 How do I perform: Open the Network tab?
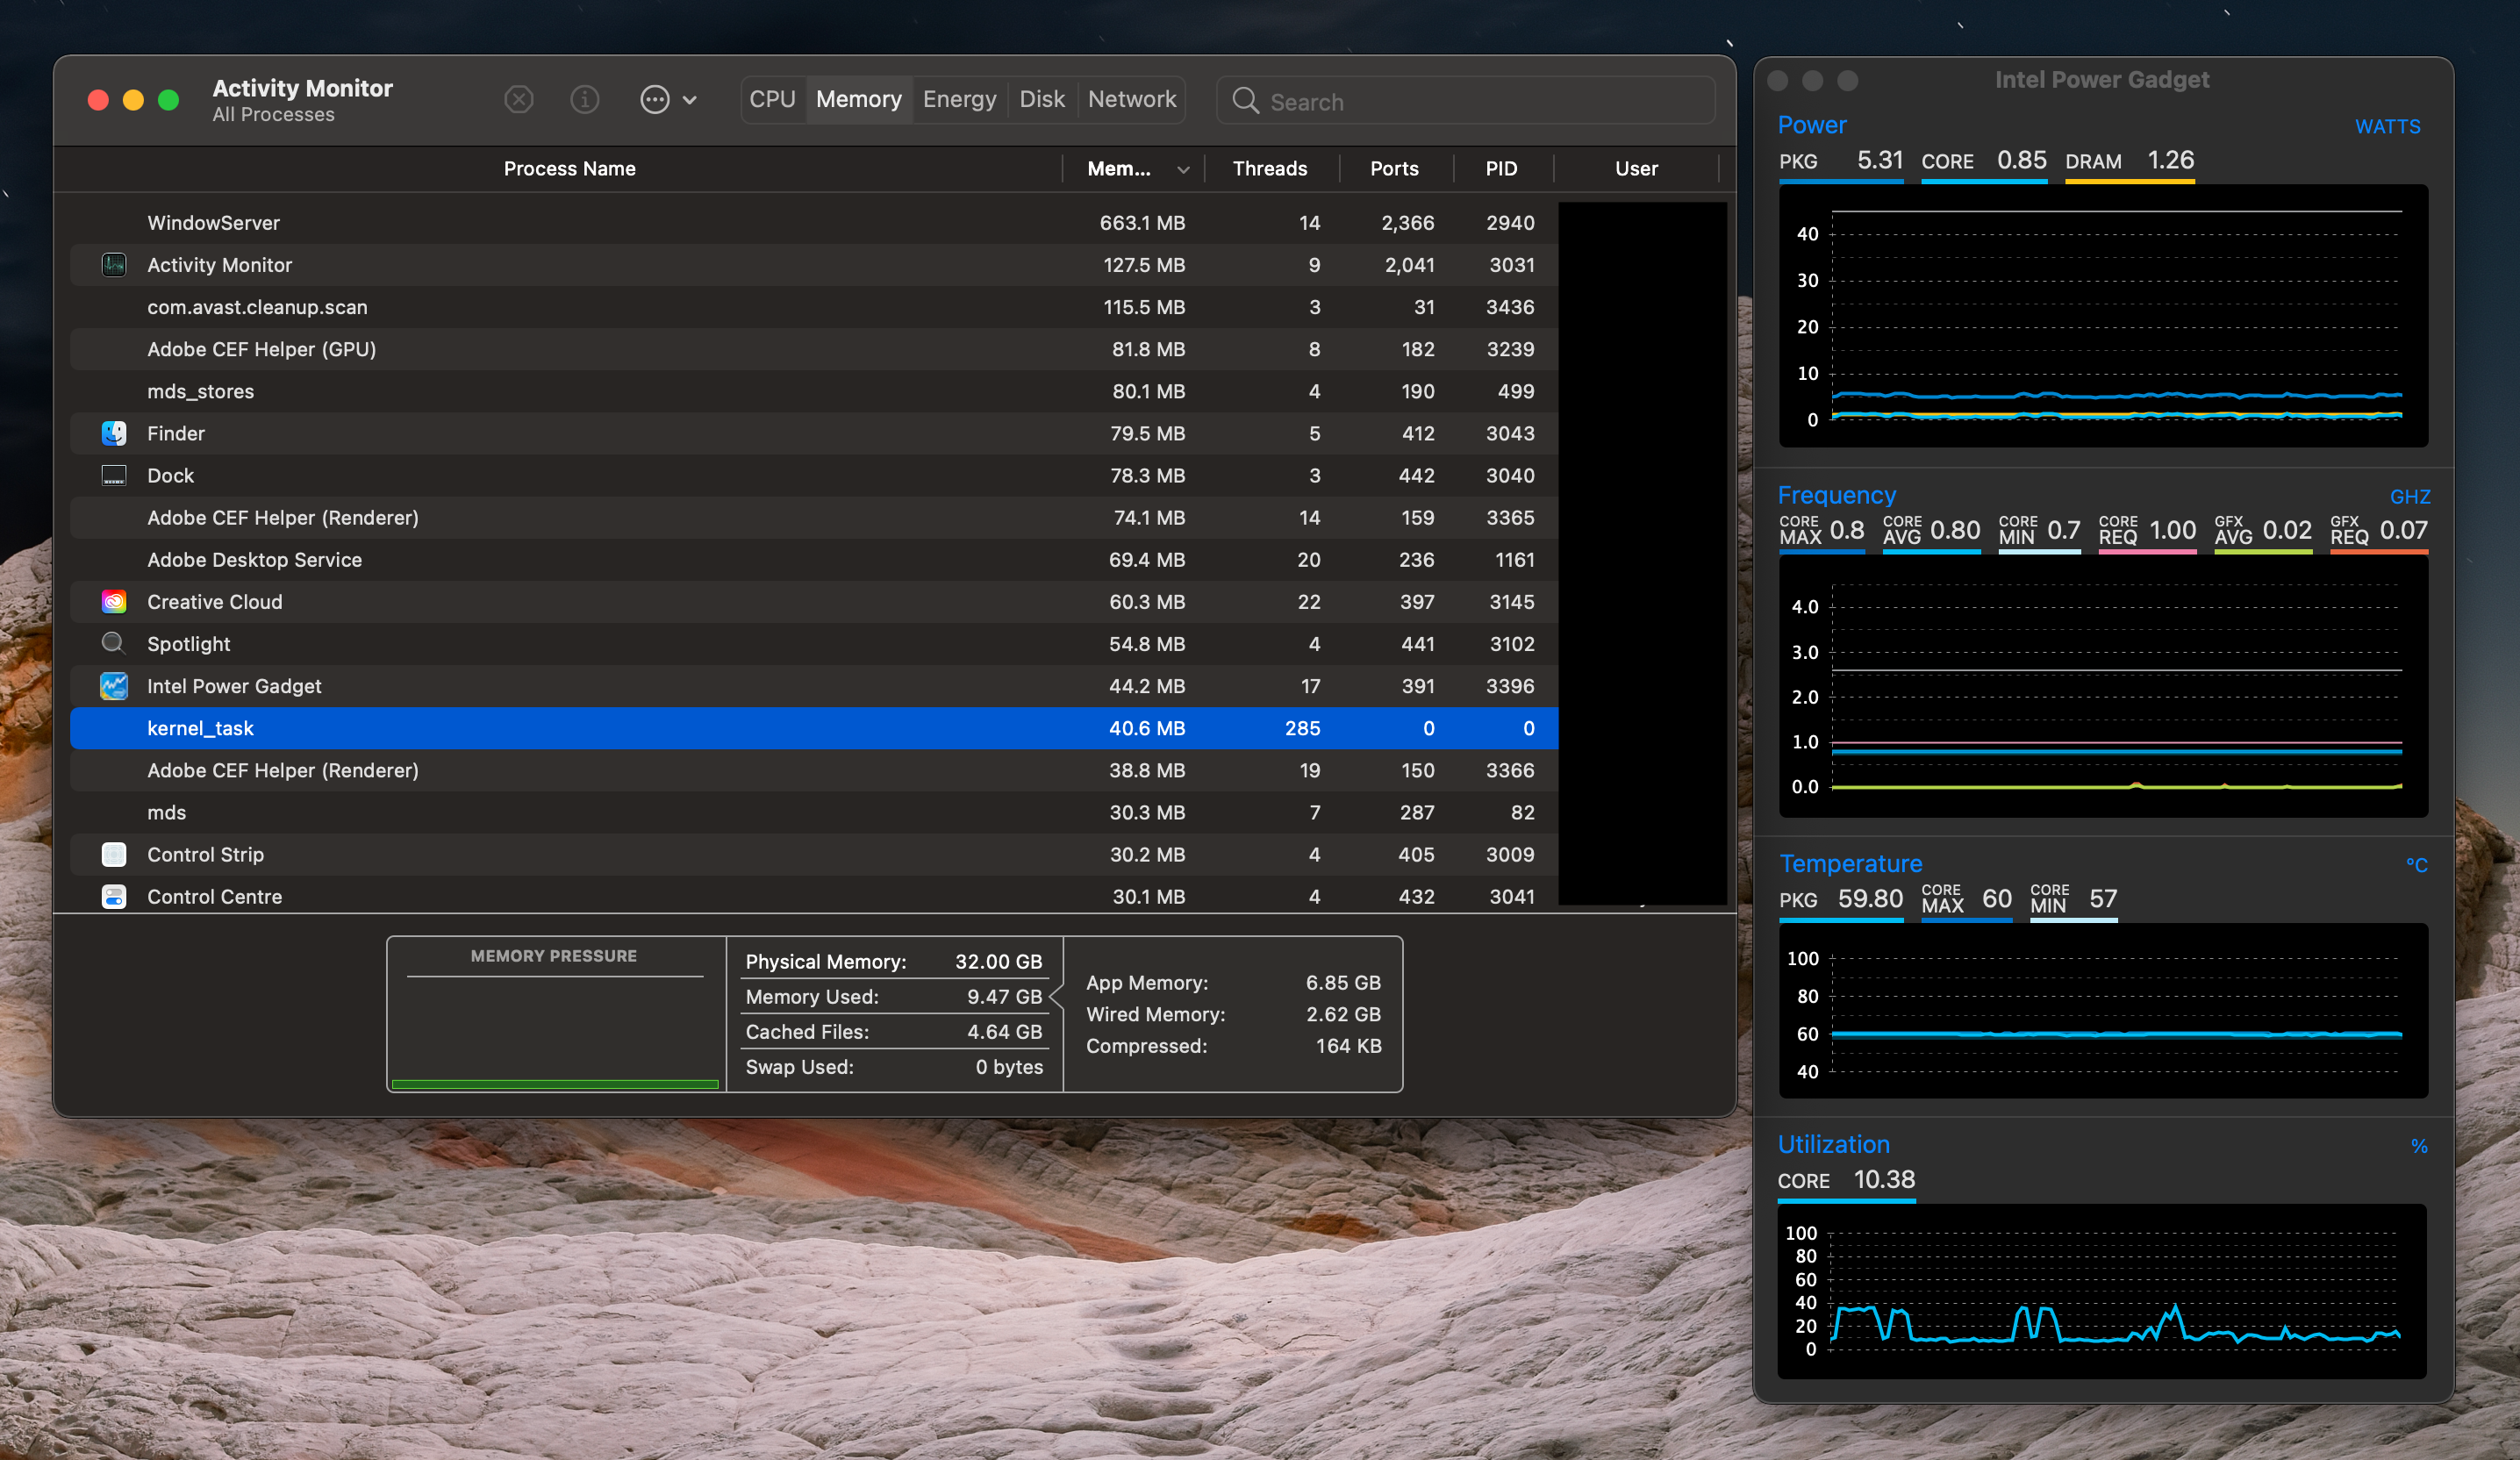(x=1131, y=100)
